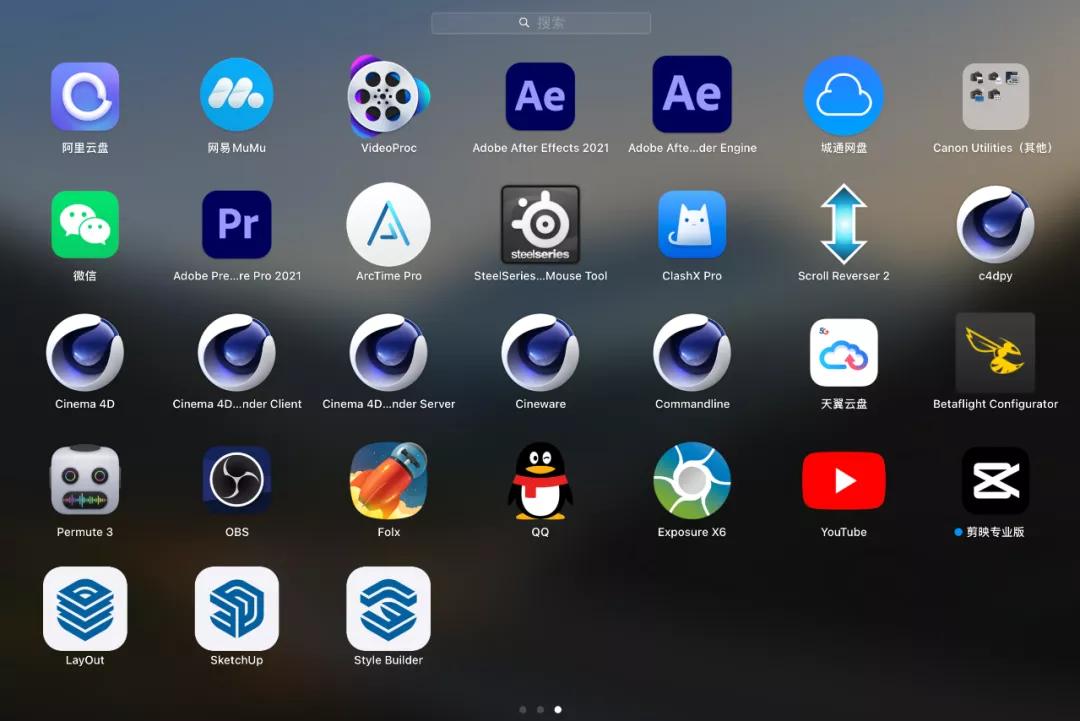The height and width of the screenshot is (721, 1080).
Task: Open Permute 3
Action: (x=85, y=480)
